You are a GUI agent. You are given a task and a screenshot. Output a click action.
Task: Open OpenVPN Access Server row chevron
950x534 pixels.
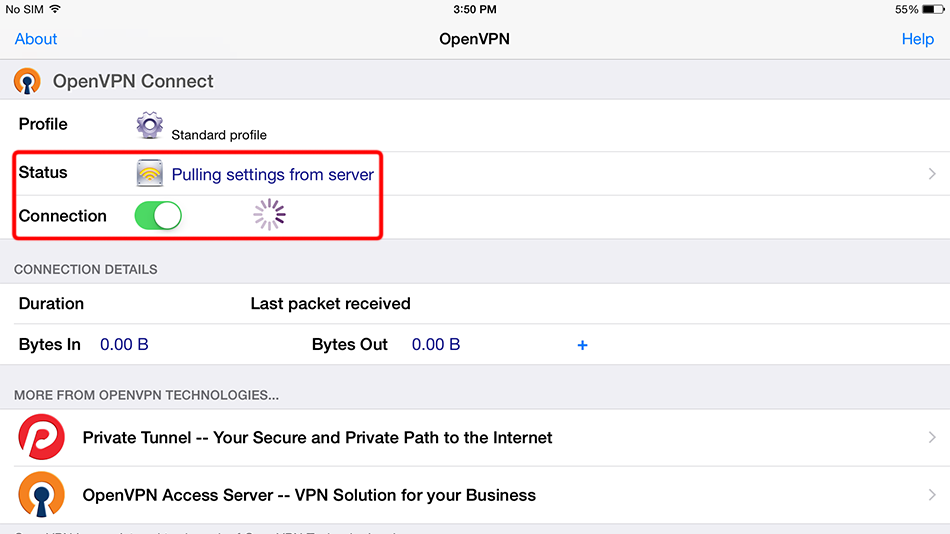pos(931,495)
